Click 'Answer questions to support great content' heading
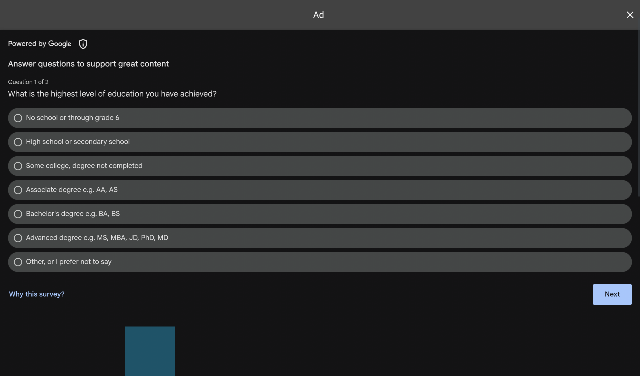 coord(88,64)
